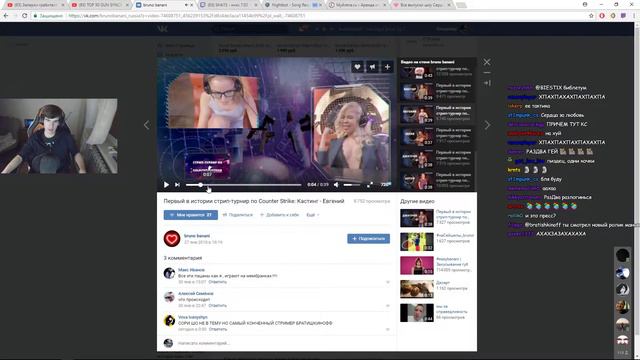Open Алексей Семёнов's profile name
The width and height of the screenshot is (640, 360).
point(196,294)
